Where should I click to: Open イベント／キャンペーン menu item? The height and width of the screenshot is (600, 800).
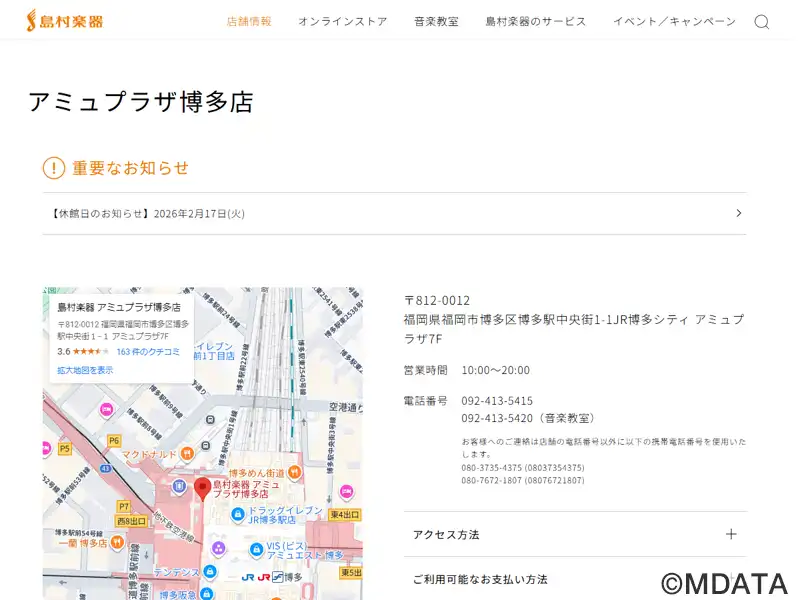coord(674,21)
